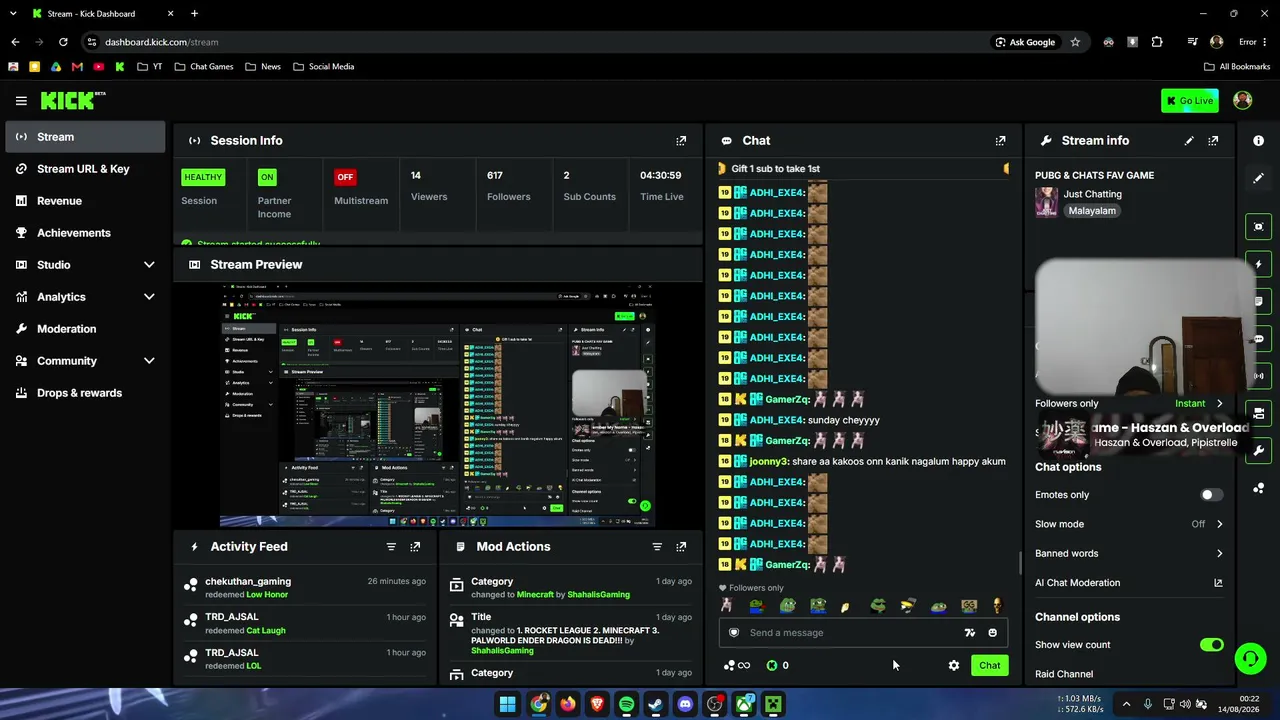Click the Go Live button
Screen dimensions: 1280x720
click(1190, 101)
